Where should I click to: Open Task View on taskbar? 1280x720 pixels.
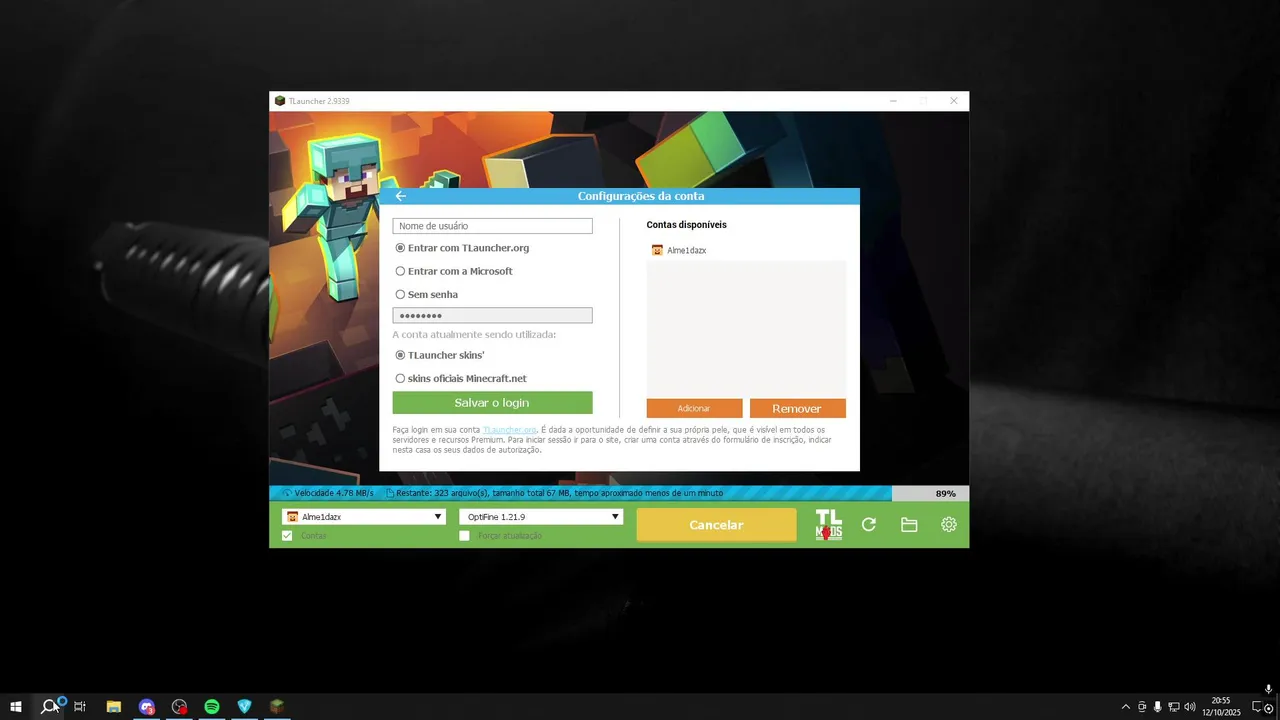click(x=80, y=707)
